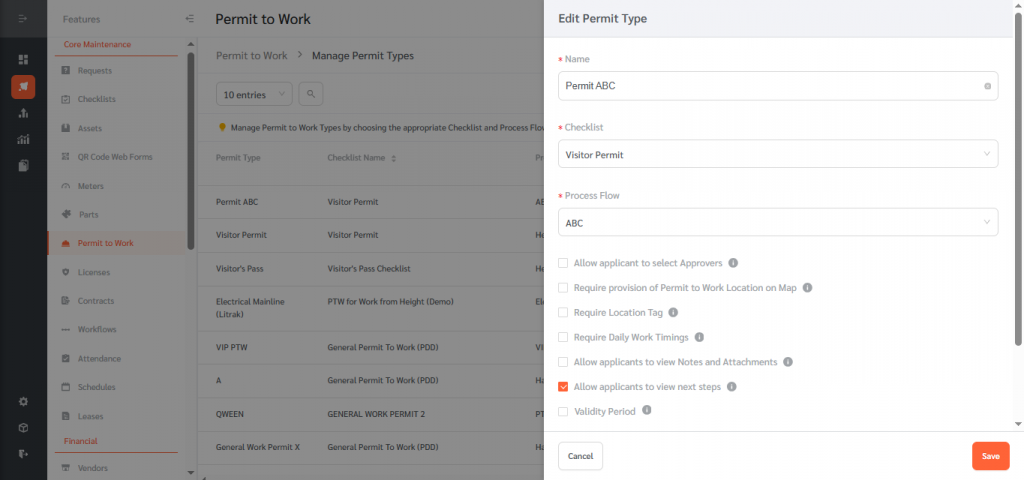1024x480 pixels.
Task: Collapse the Features sidebar panel icon
Action: (190, 19)
